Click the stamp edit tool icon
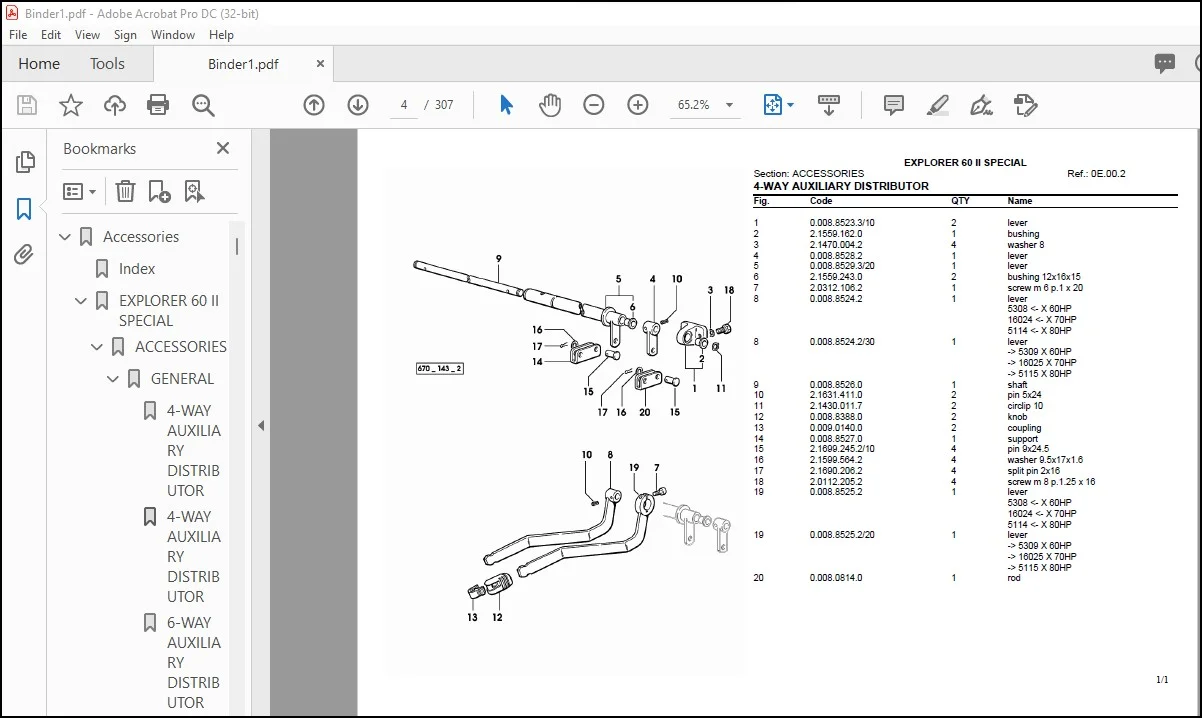 (1025, 105)
